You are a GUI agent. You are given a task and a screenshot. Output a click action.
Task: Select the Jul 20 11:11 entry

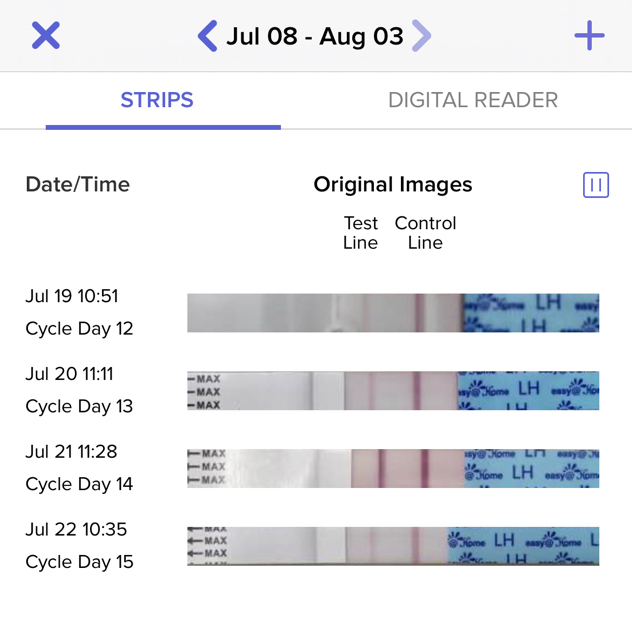tap(69, 374)
